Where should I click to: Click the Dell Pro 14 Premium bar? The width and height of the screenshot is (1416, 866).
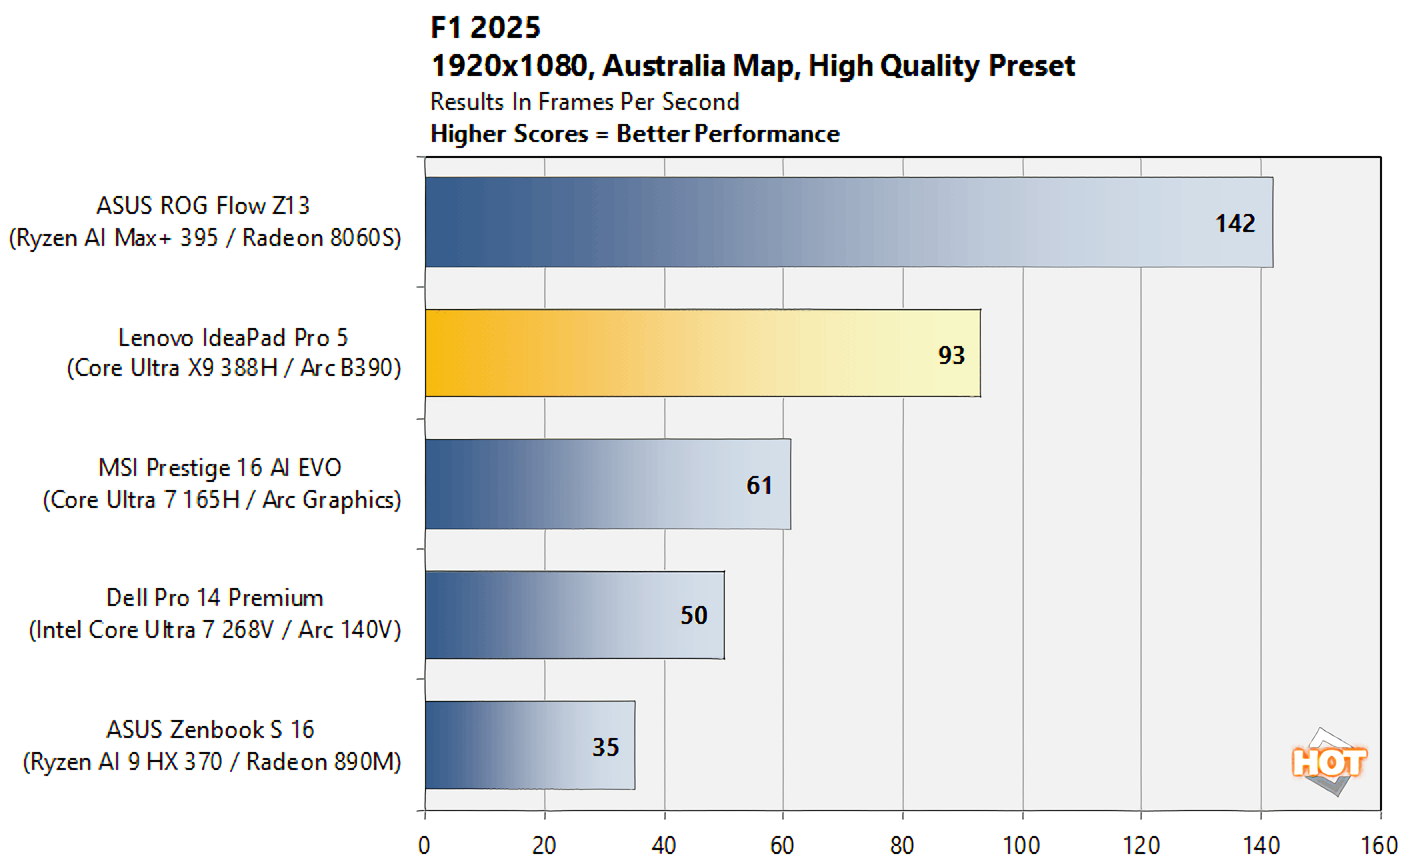pos(575,615)
